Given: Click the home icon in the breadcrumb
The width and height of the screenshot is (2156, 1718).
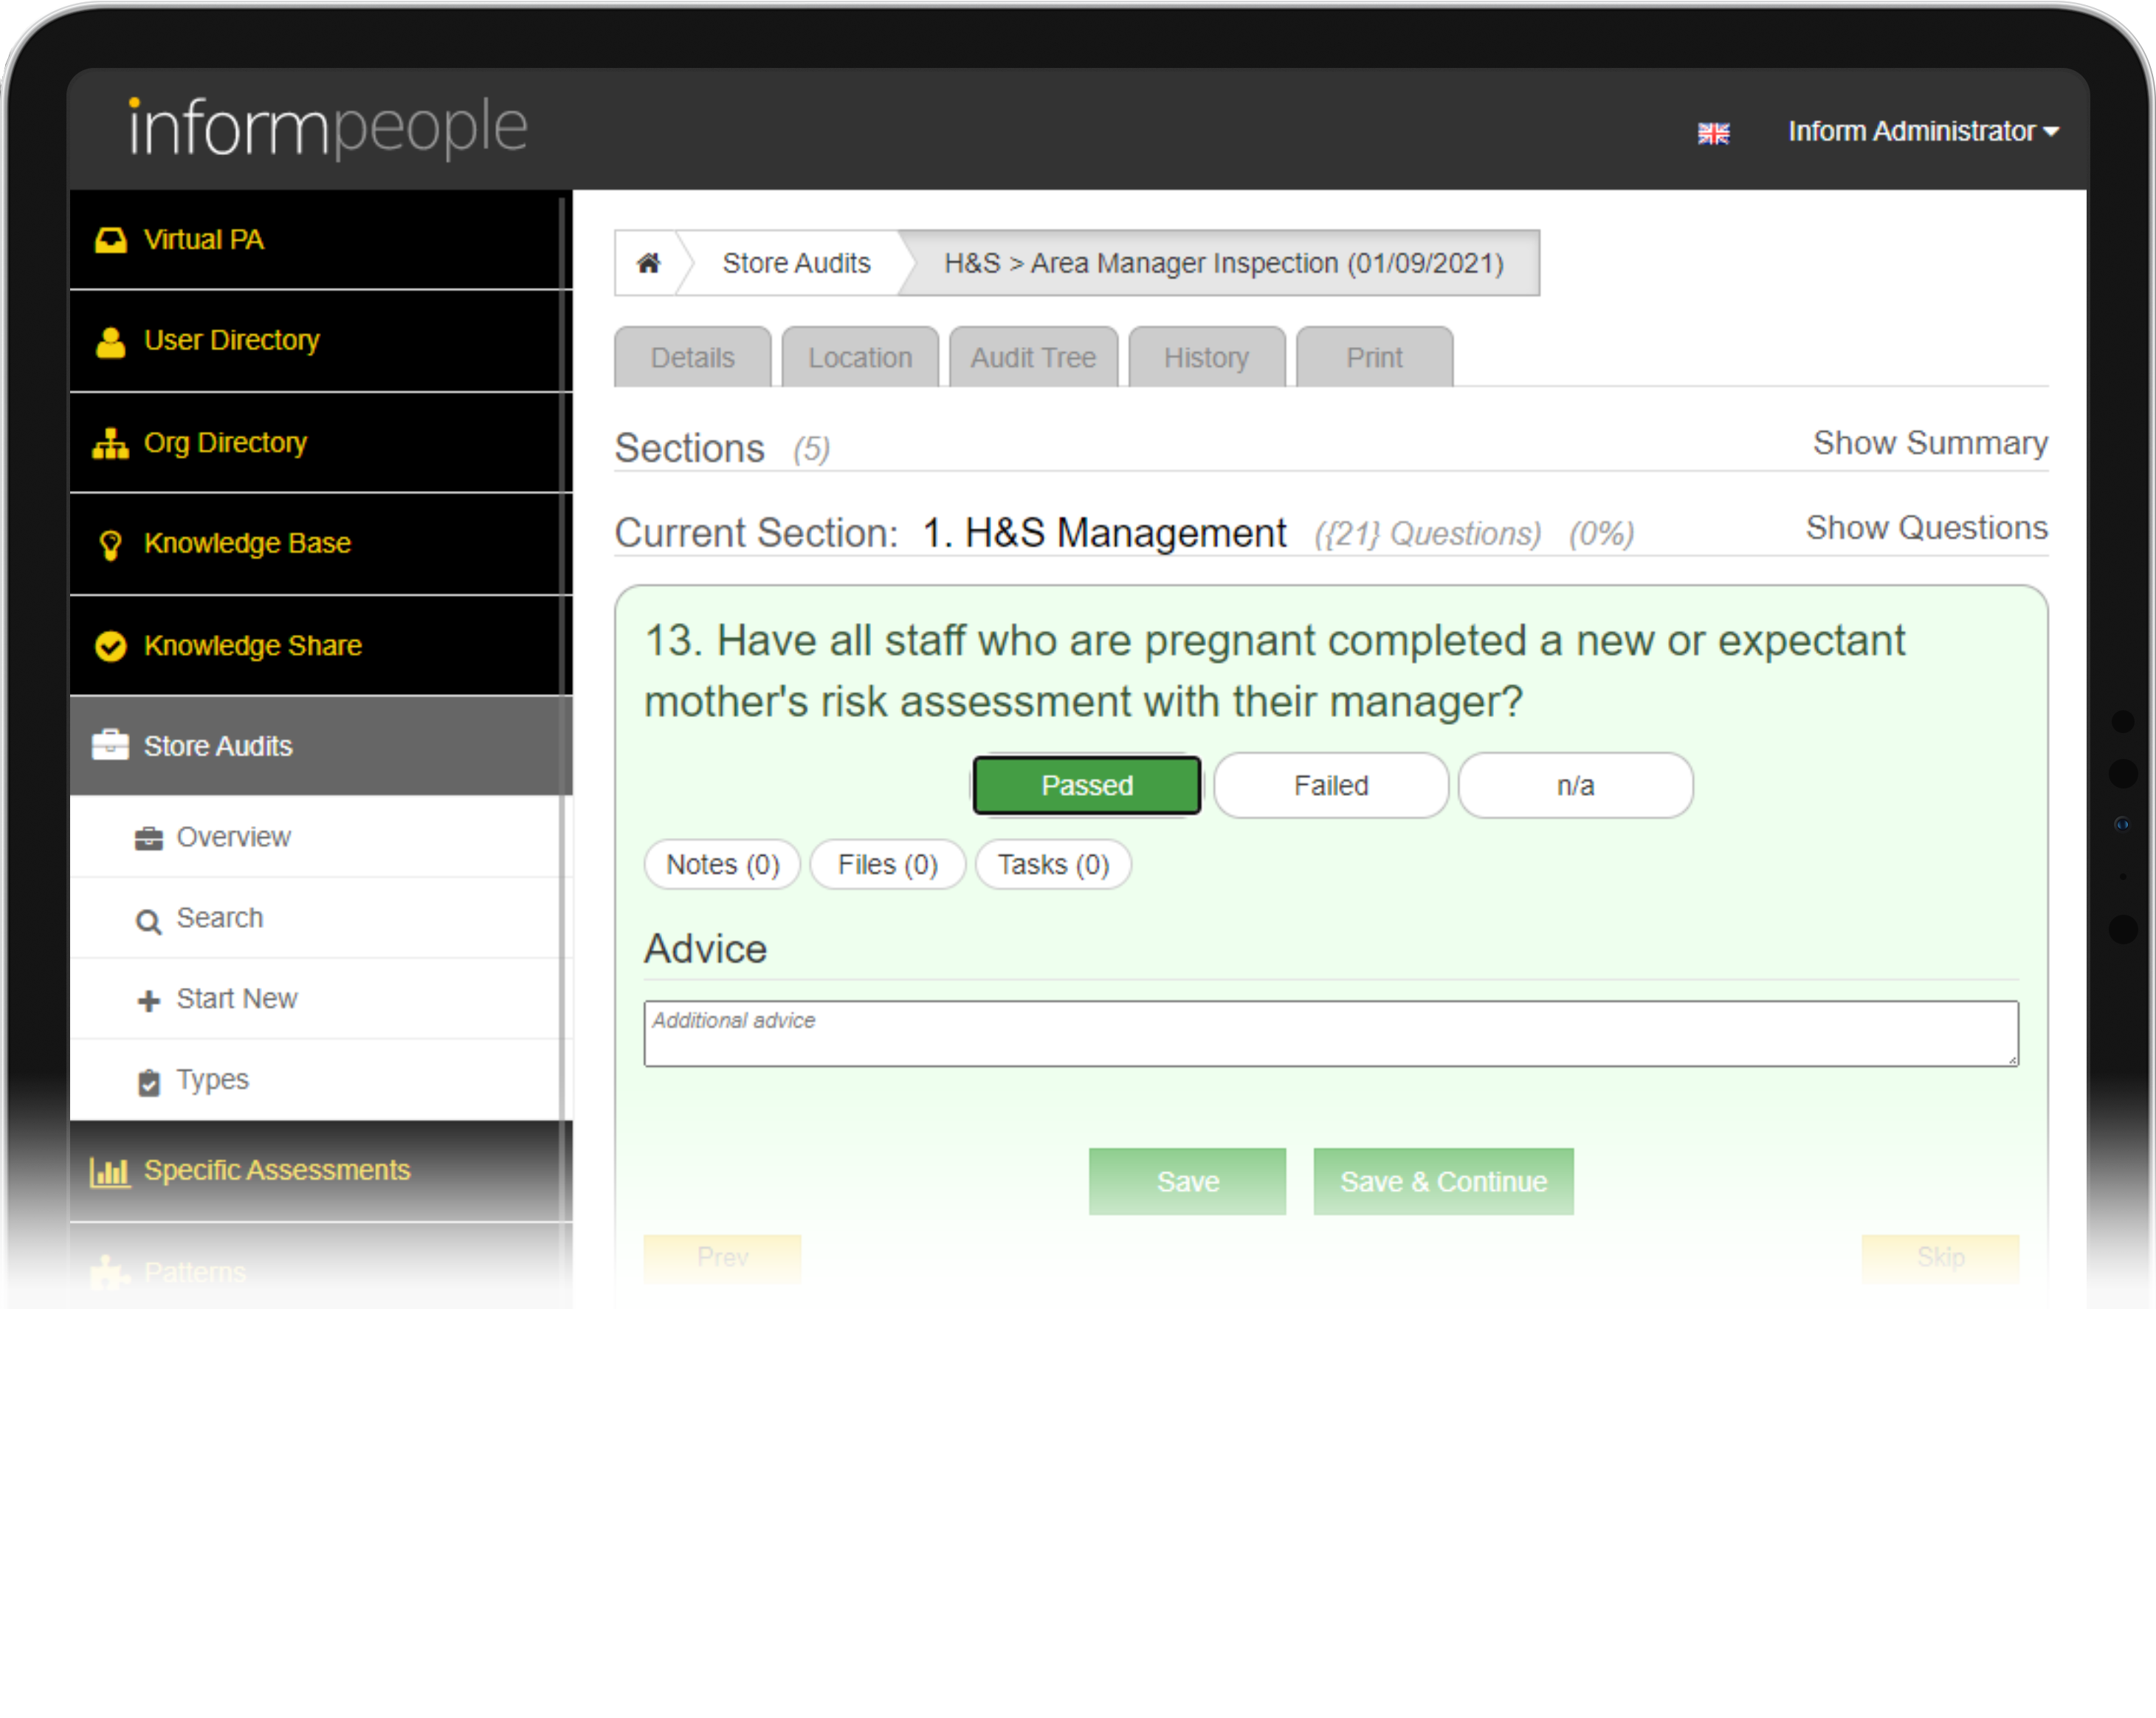Looking at the screenshot, I should click(x=649, y=262).
